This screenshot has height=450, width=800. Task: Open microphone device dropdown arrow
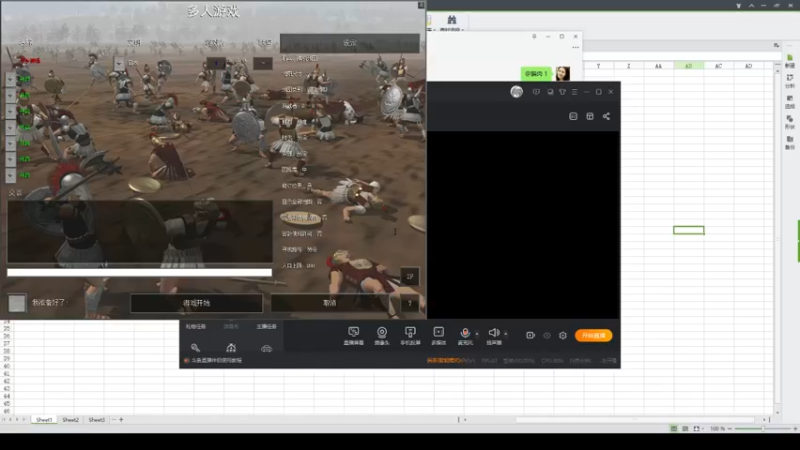[477, 334]
